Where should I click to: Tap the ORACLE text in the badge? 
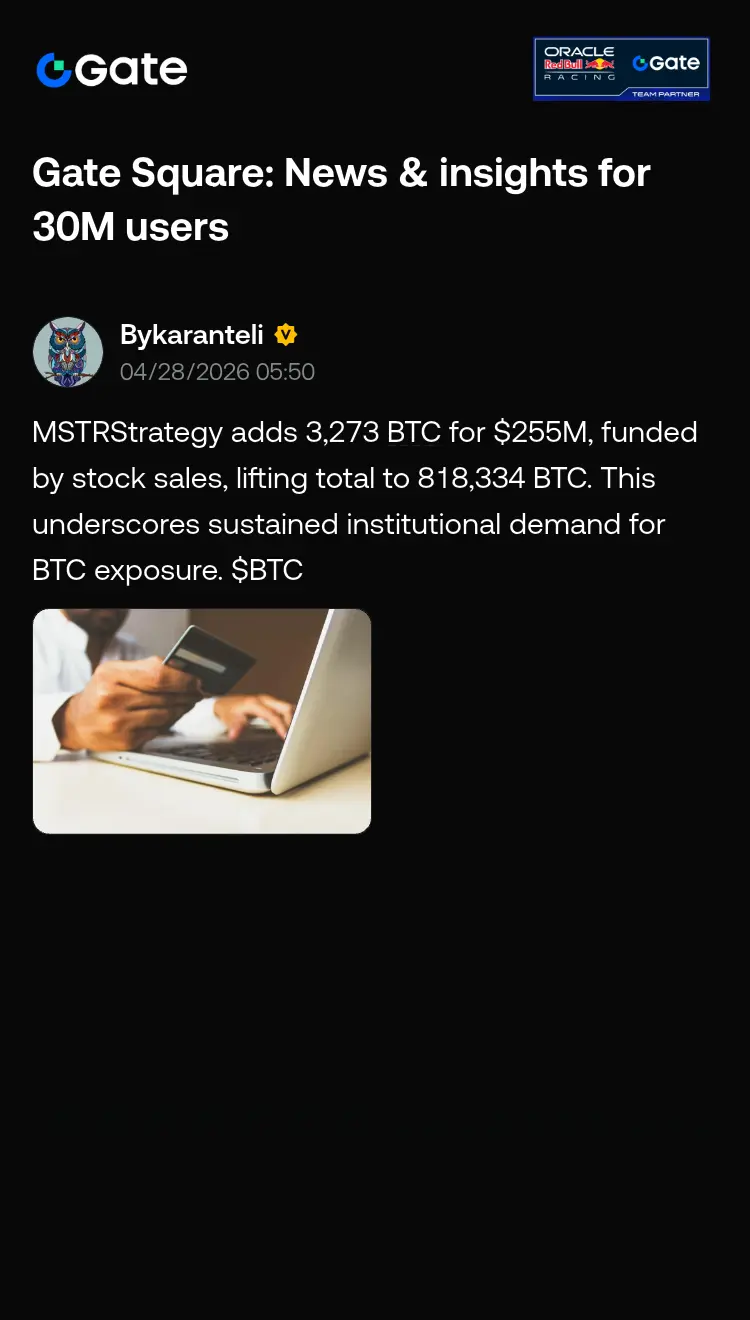coord(579,51)
